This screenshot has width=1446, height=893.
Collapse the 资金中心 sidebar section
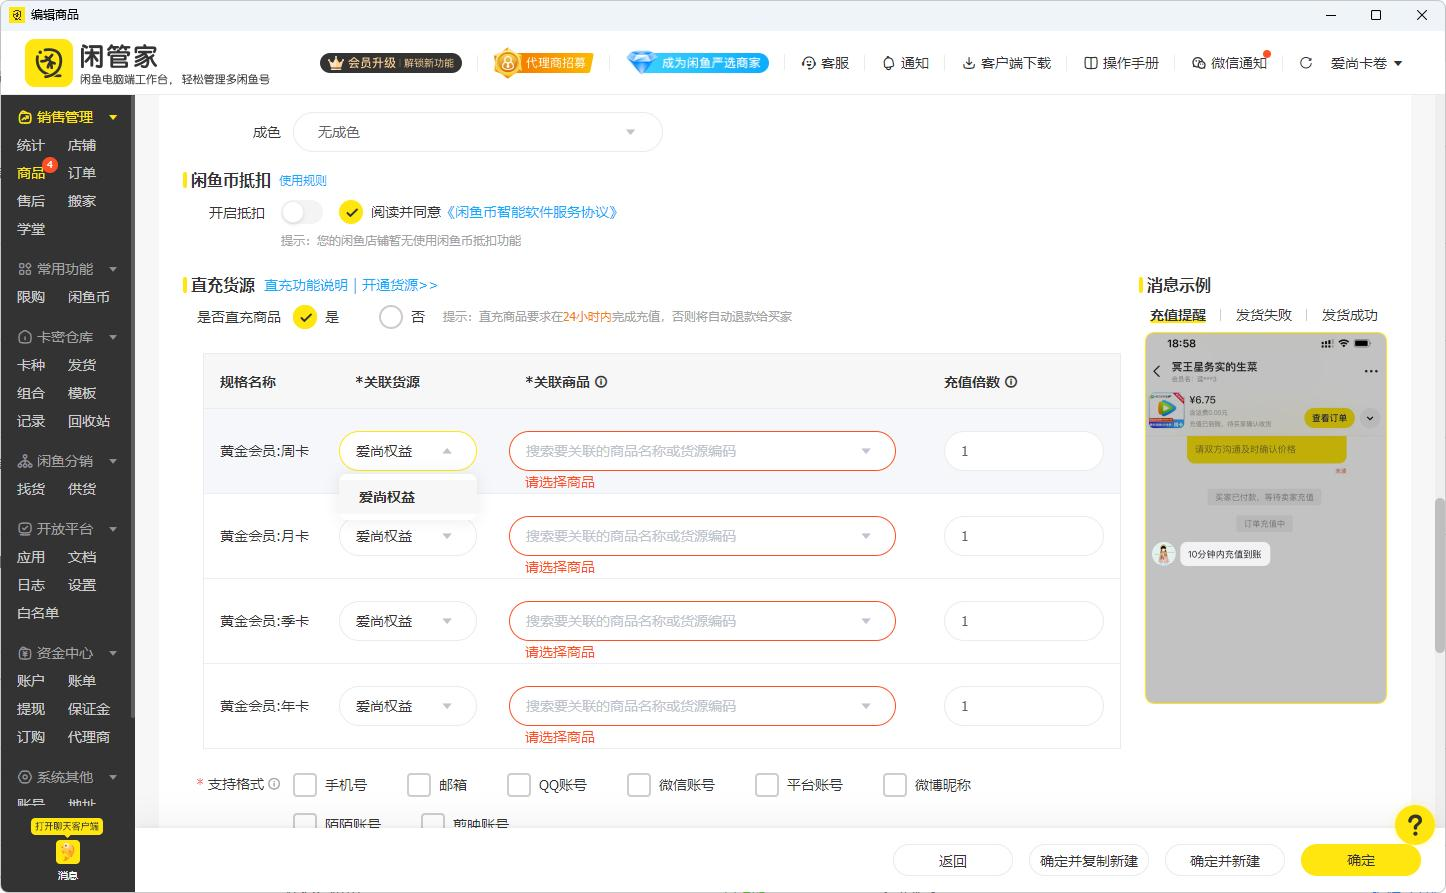[x=112, y=653]
